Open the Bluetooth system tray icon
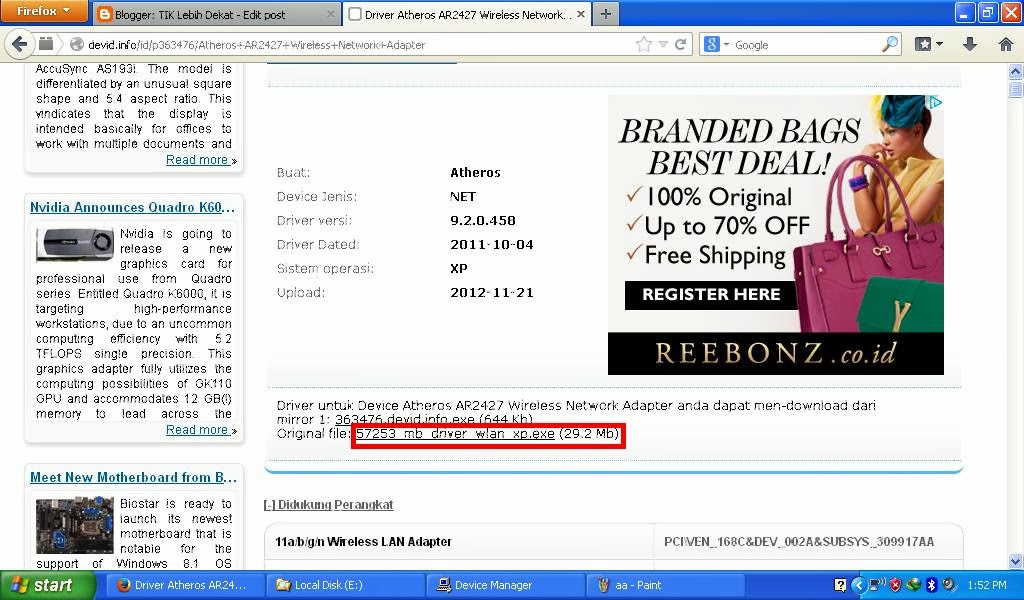The height and width of the screenshot is (600, 1024). click(931, 583)
